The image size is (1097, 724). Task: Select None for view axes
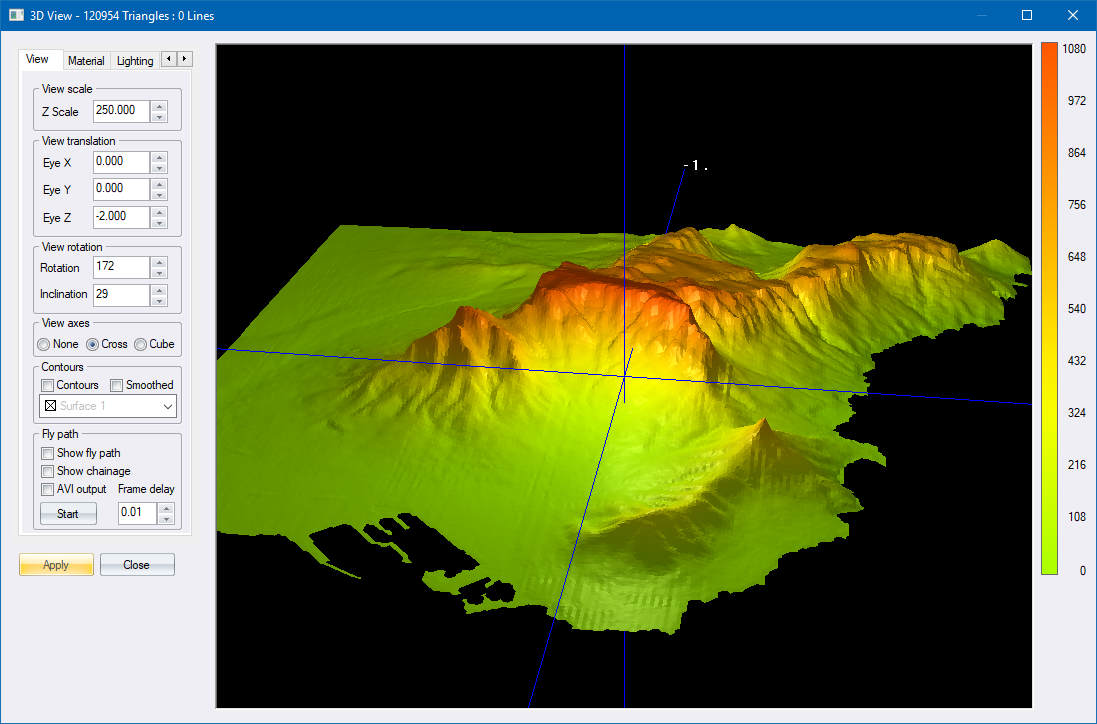(44, 344)
